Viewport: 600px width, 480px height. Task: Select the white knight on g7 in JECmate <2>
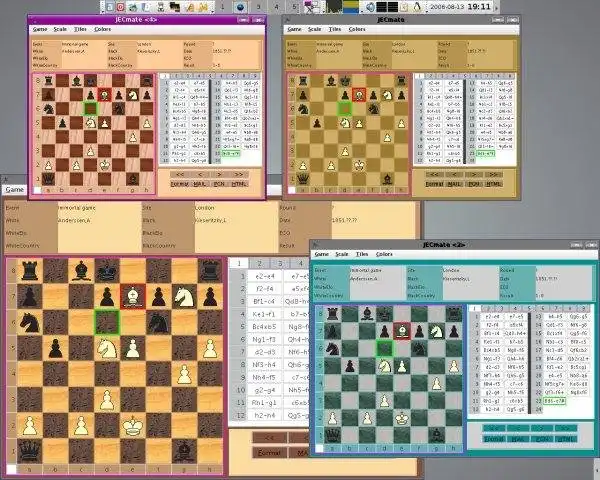coord(436,331)
